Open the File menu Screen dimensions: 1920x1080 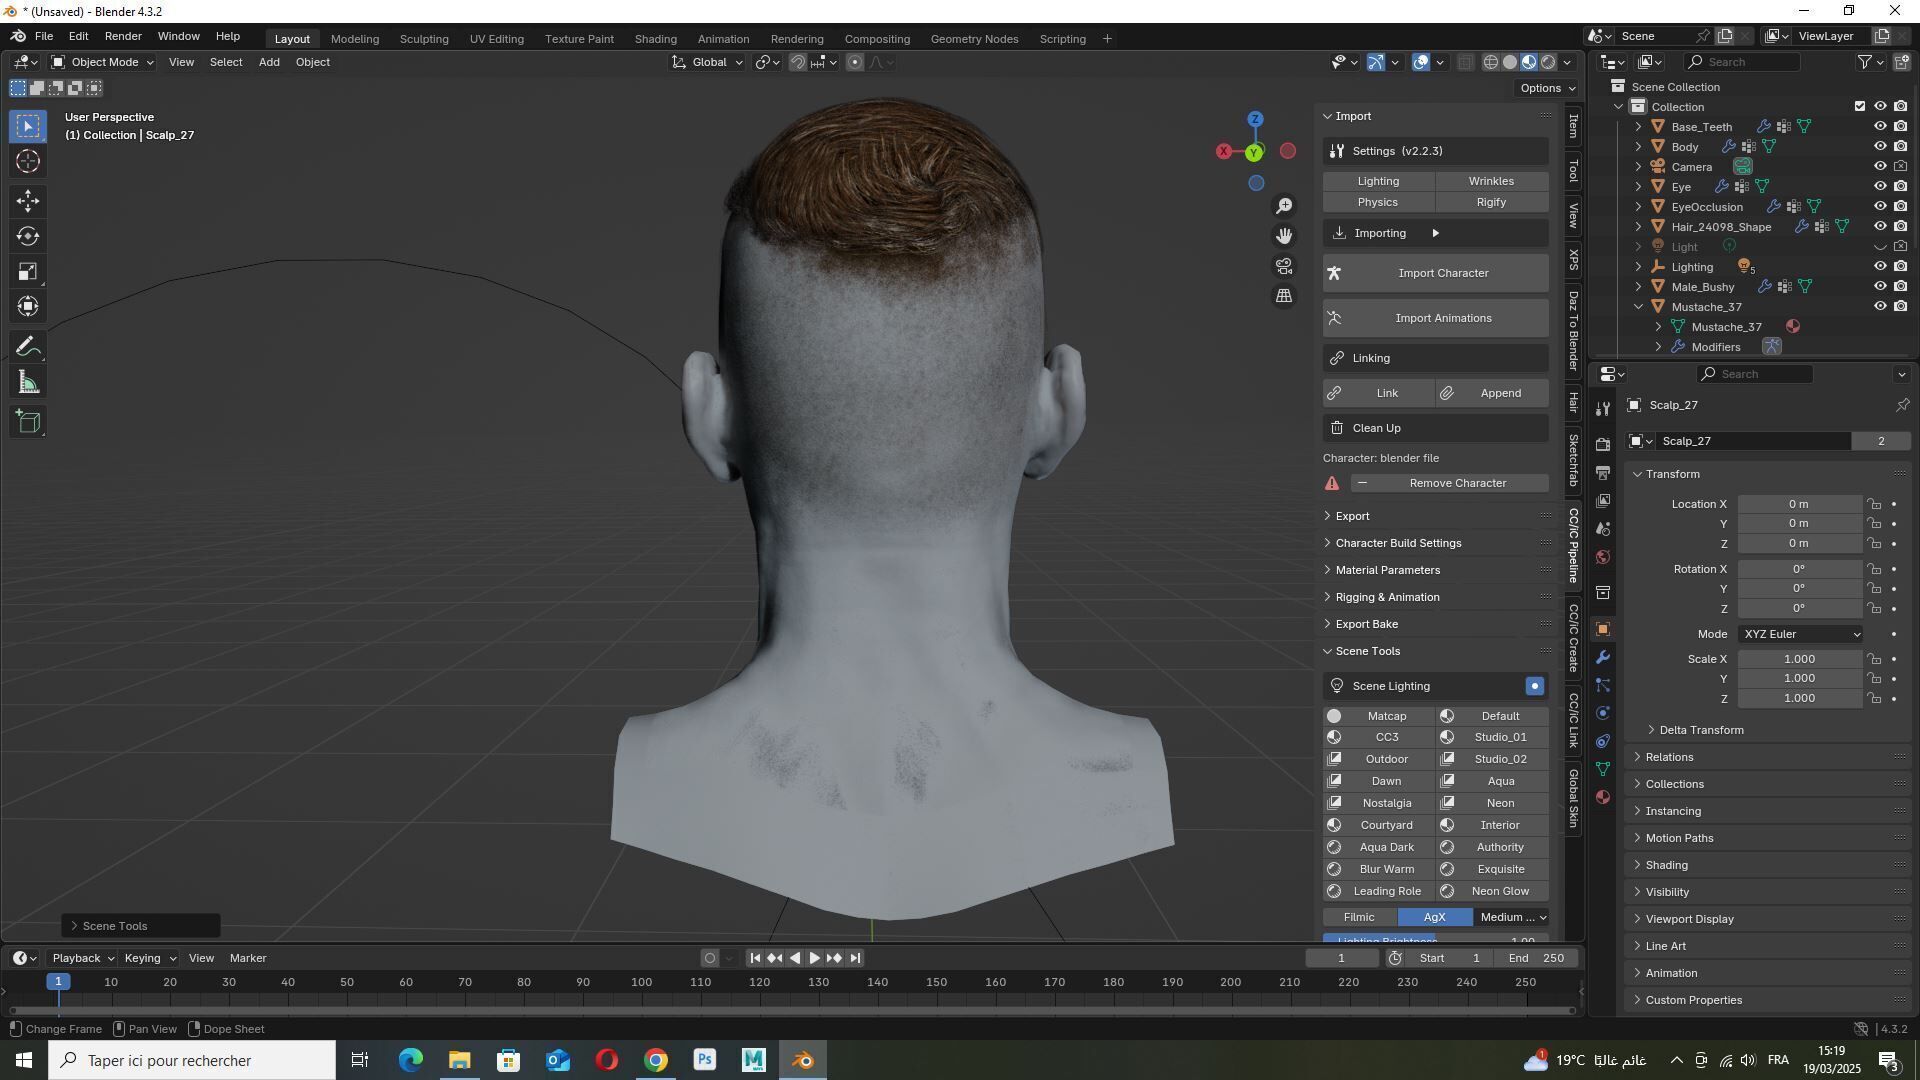[44, 36]
